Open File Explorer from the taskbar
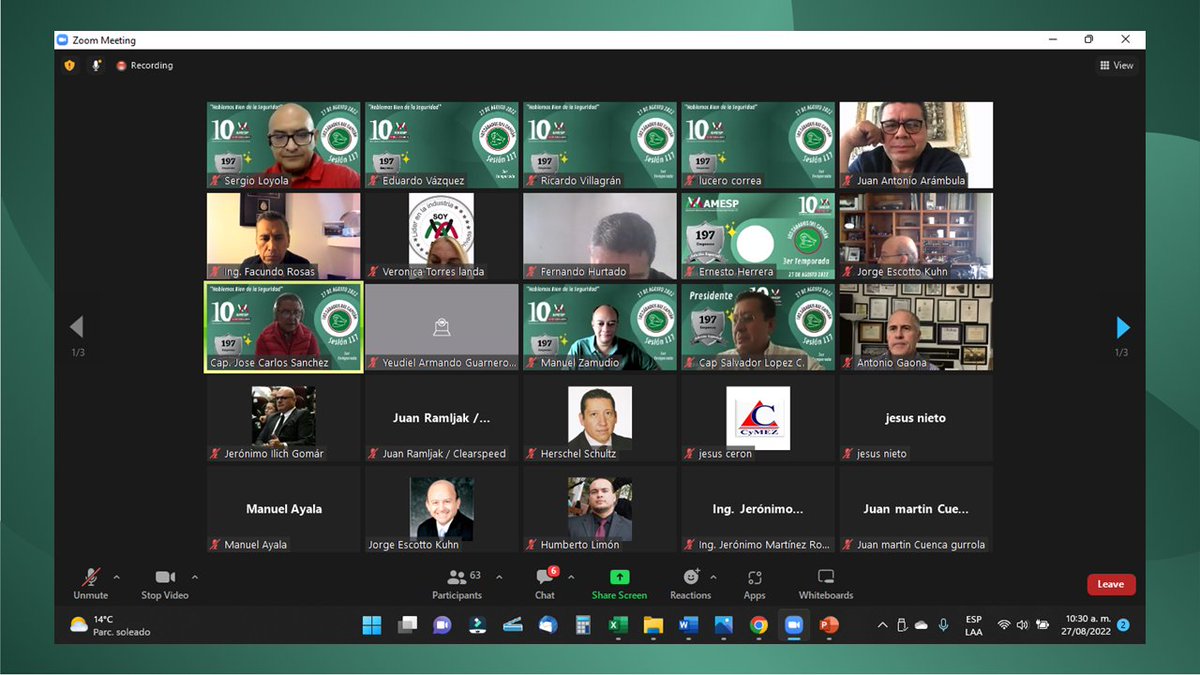The height and width of the screenshot is (675, 1200). [653, 625]
